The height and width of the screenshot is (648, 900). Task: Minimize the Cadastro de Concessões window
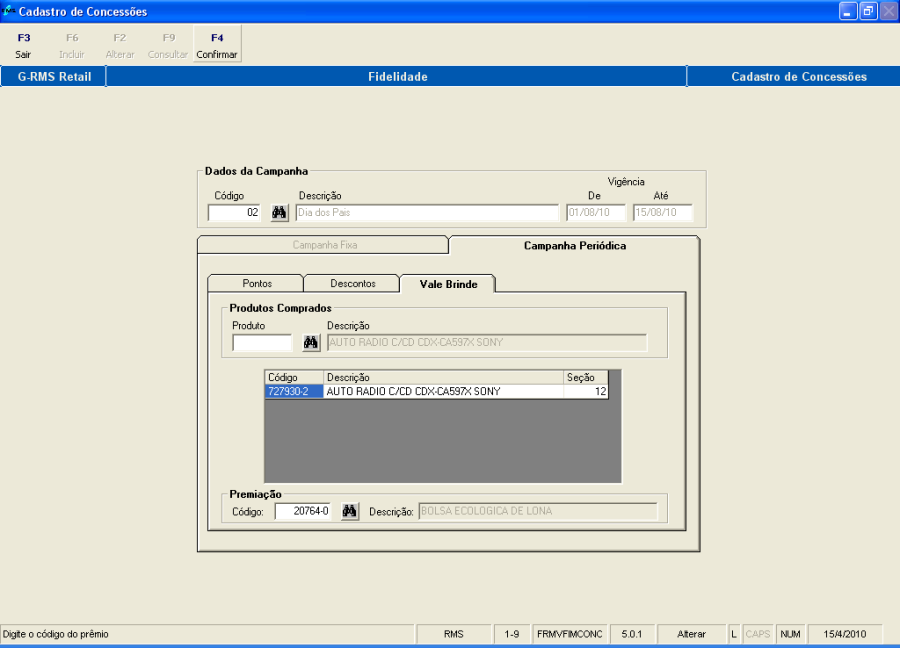848,11
